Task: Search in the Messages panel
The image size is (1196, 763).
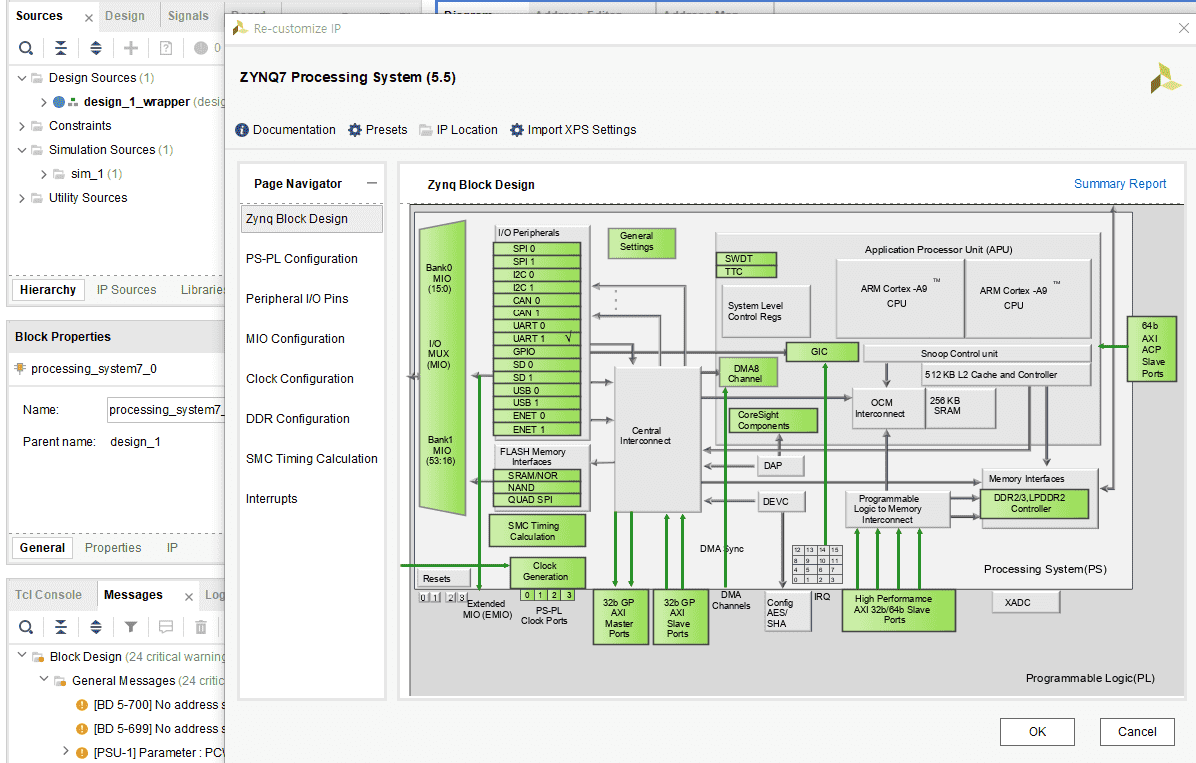Action: pos(26,627)
